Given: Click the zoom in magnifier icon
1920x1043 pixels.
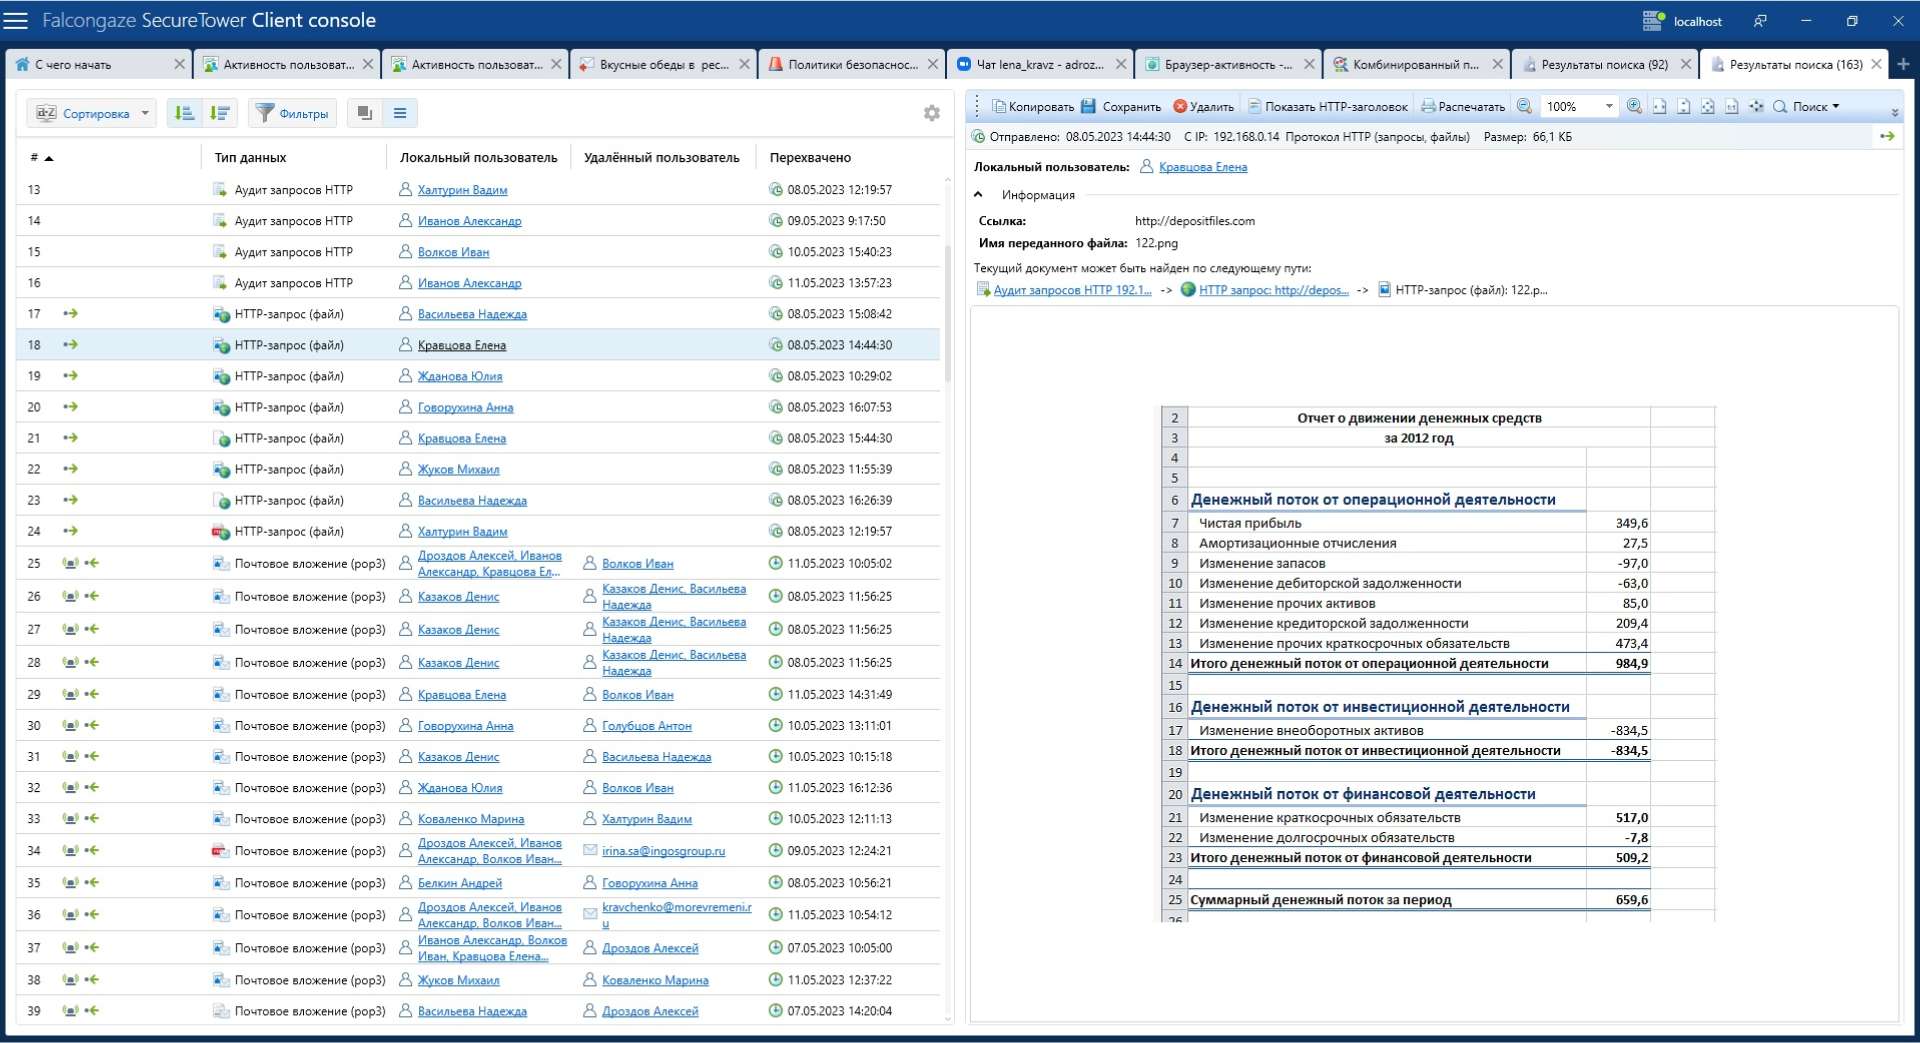Looking at the screenshot, I should (x=1634, y=106).
